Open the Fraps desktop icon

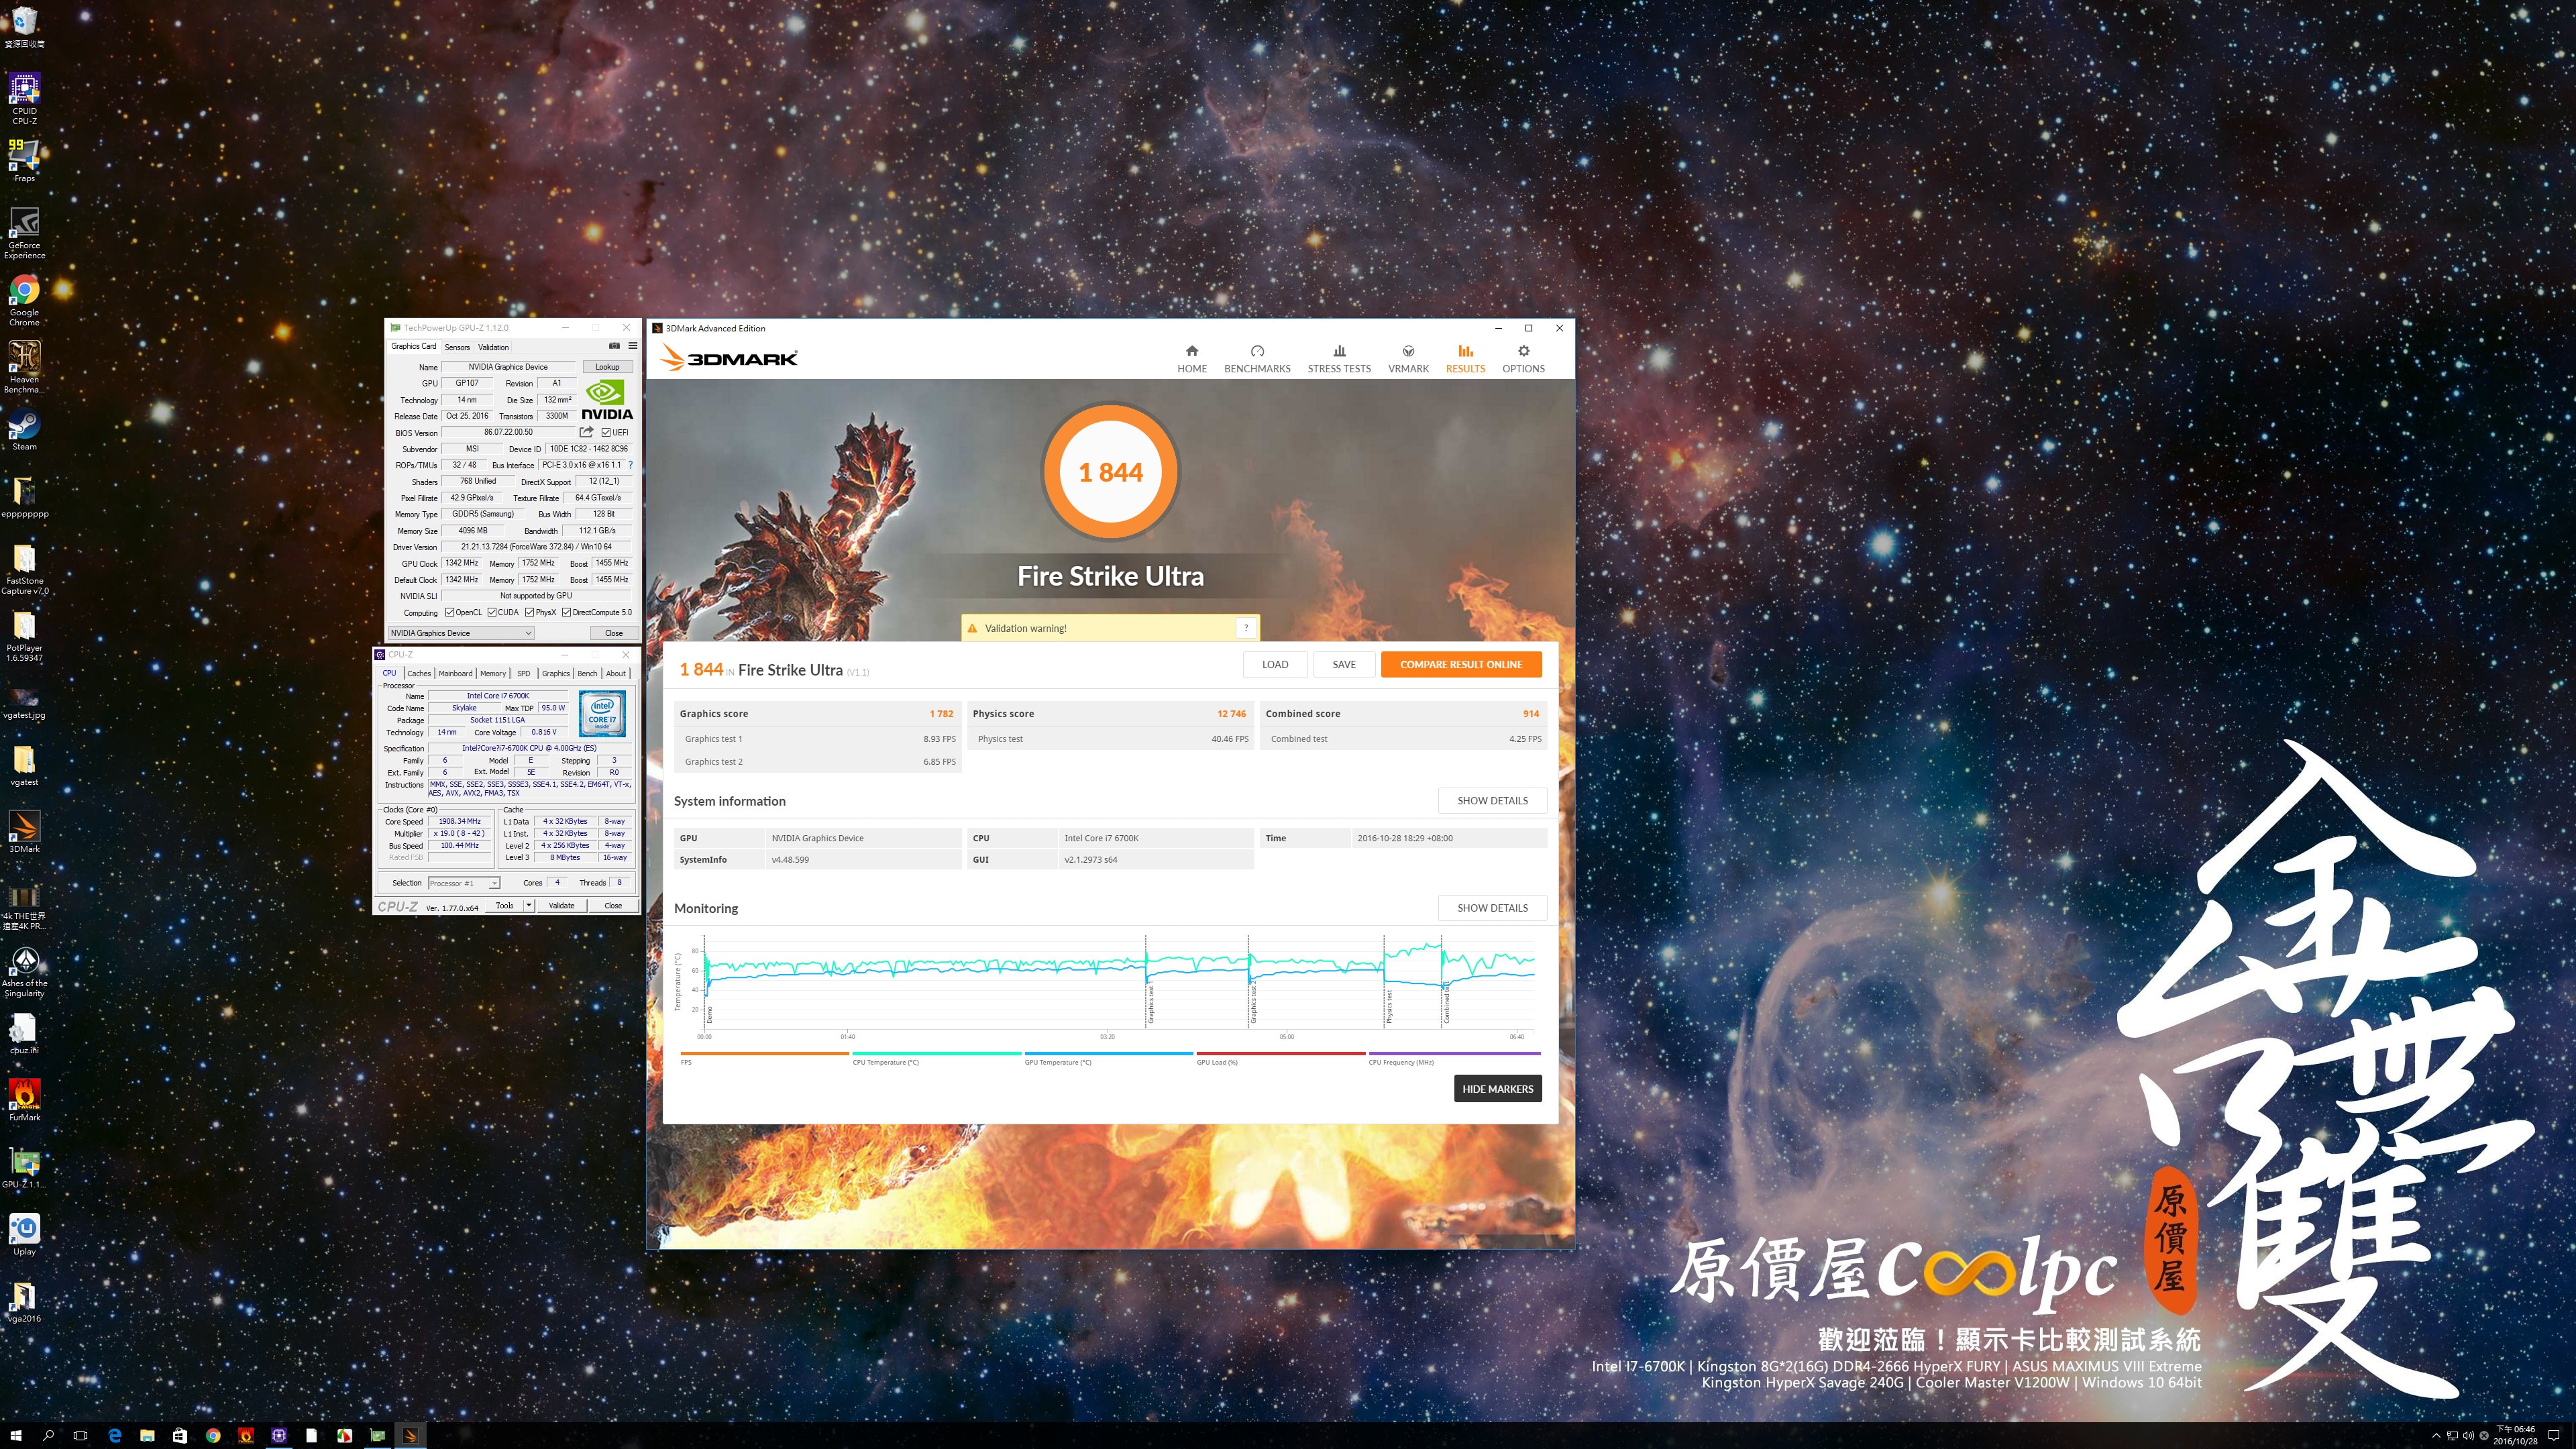pyautogui.click(x=24, y=160)
